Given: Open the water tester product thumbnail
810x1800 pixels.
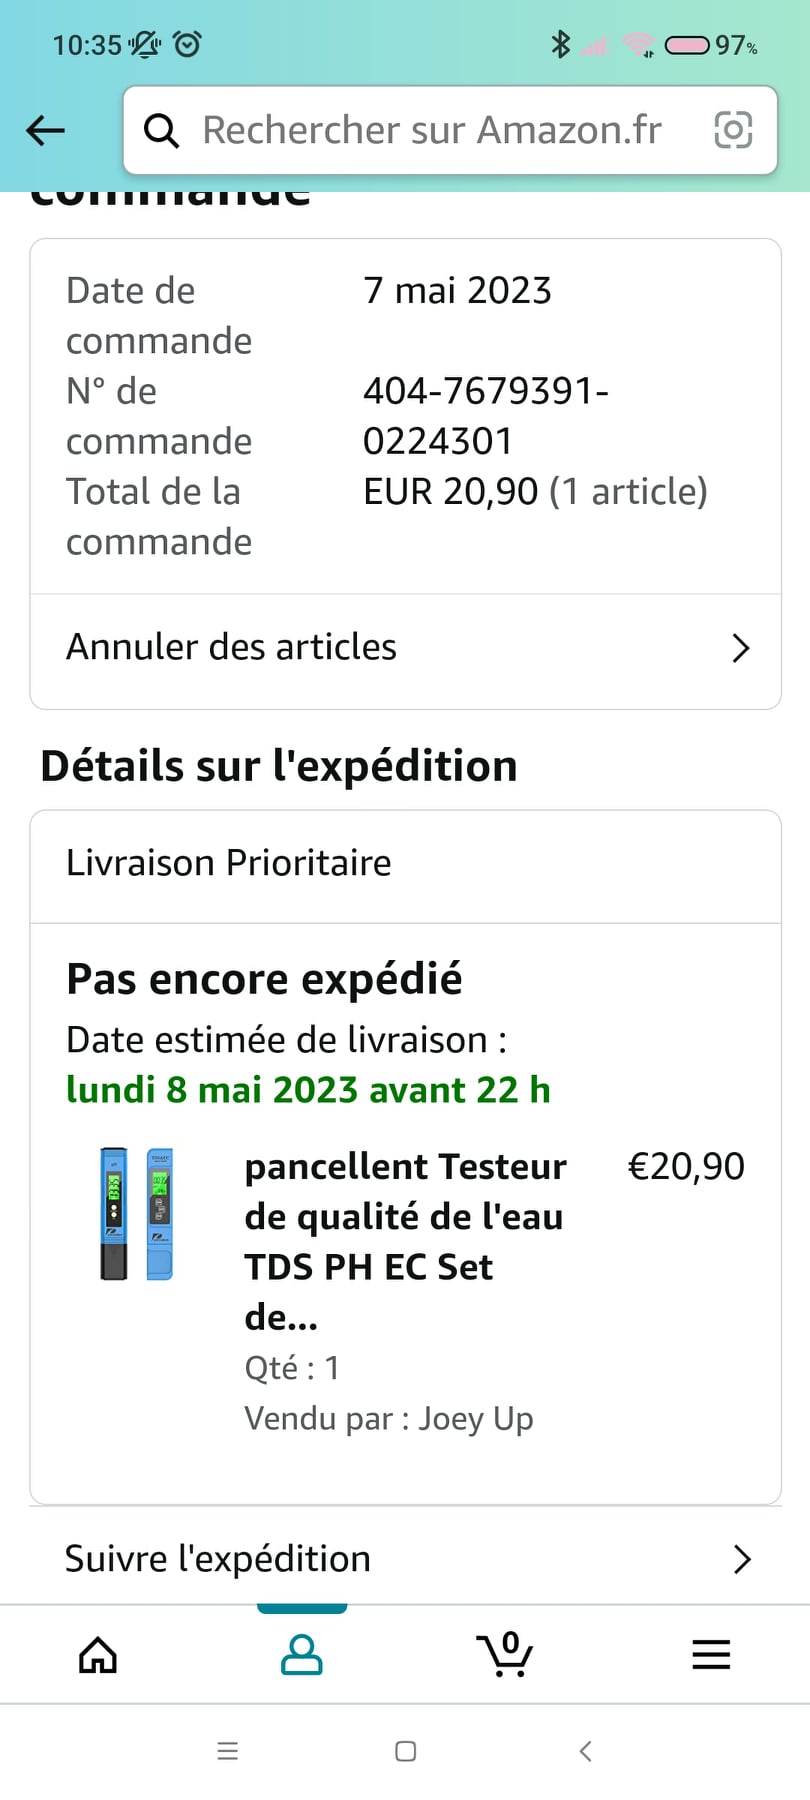Looking at the screenshot, I should tap(137, 1213).
